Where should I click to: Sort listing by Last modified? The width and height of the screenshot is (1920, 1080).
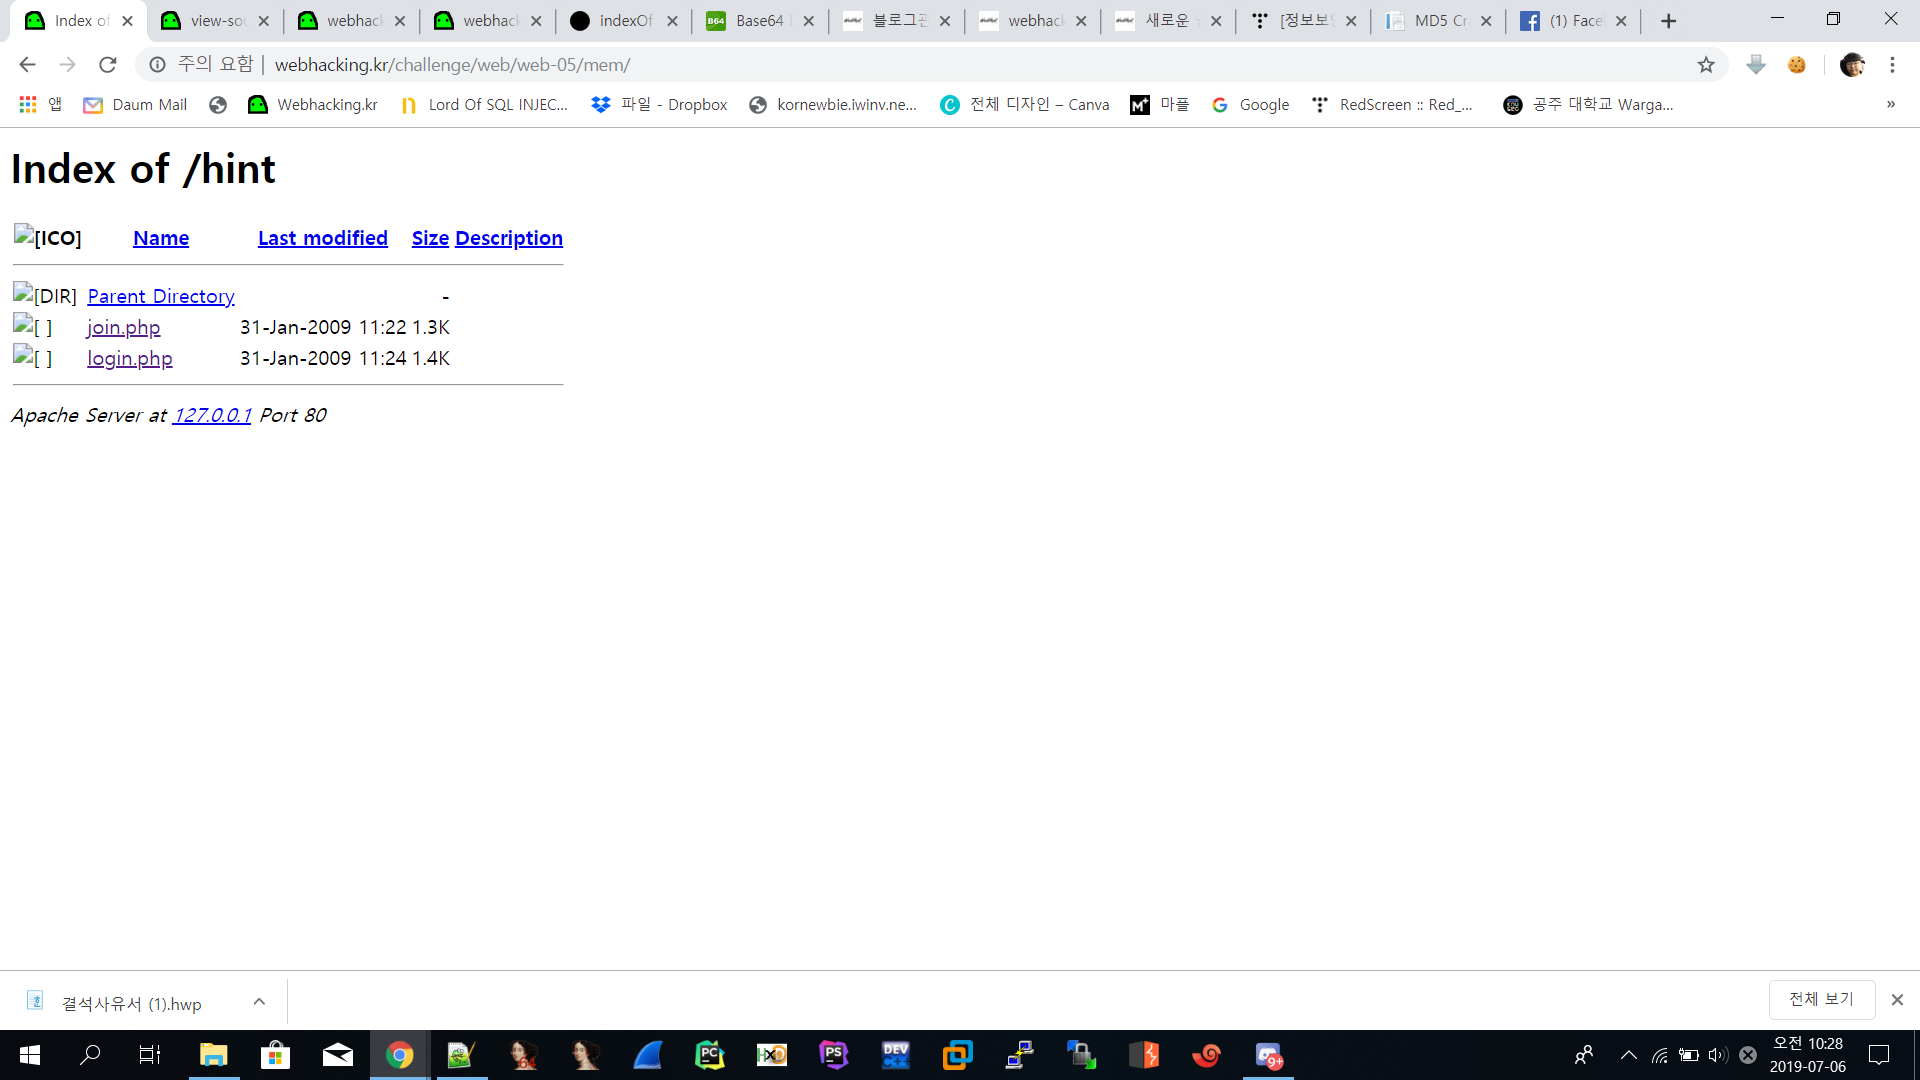(322, 238)
